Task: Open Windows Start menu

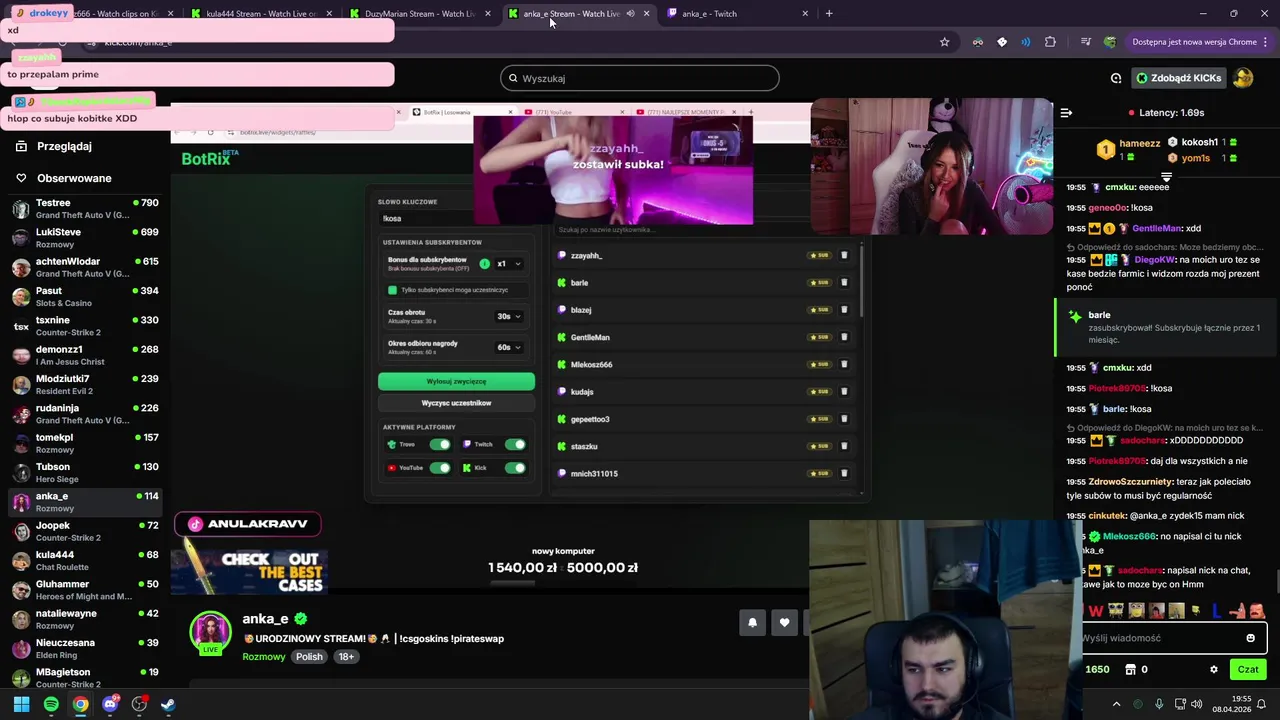Action: (21, 704)
